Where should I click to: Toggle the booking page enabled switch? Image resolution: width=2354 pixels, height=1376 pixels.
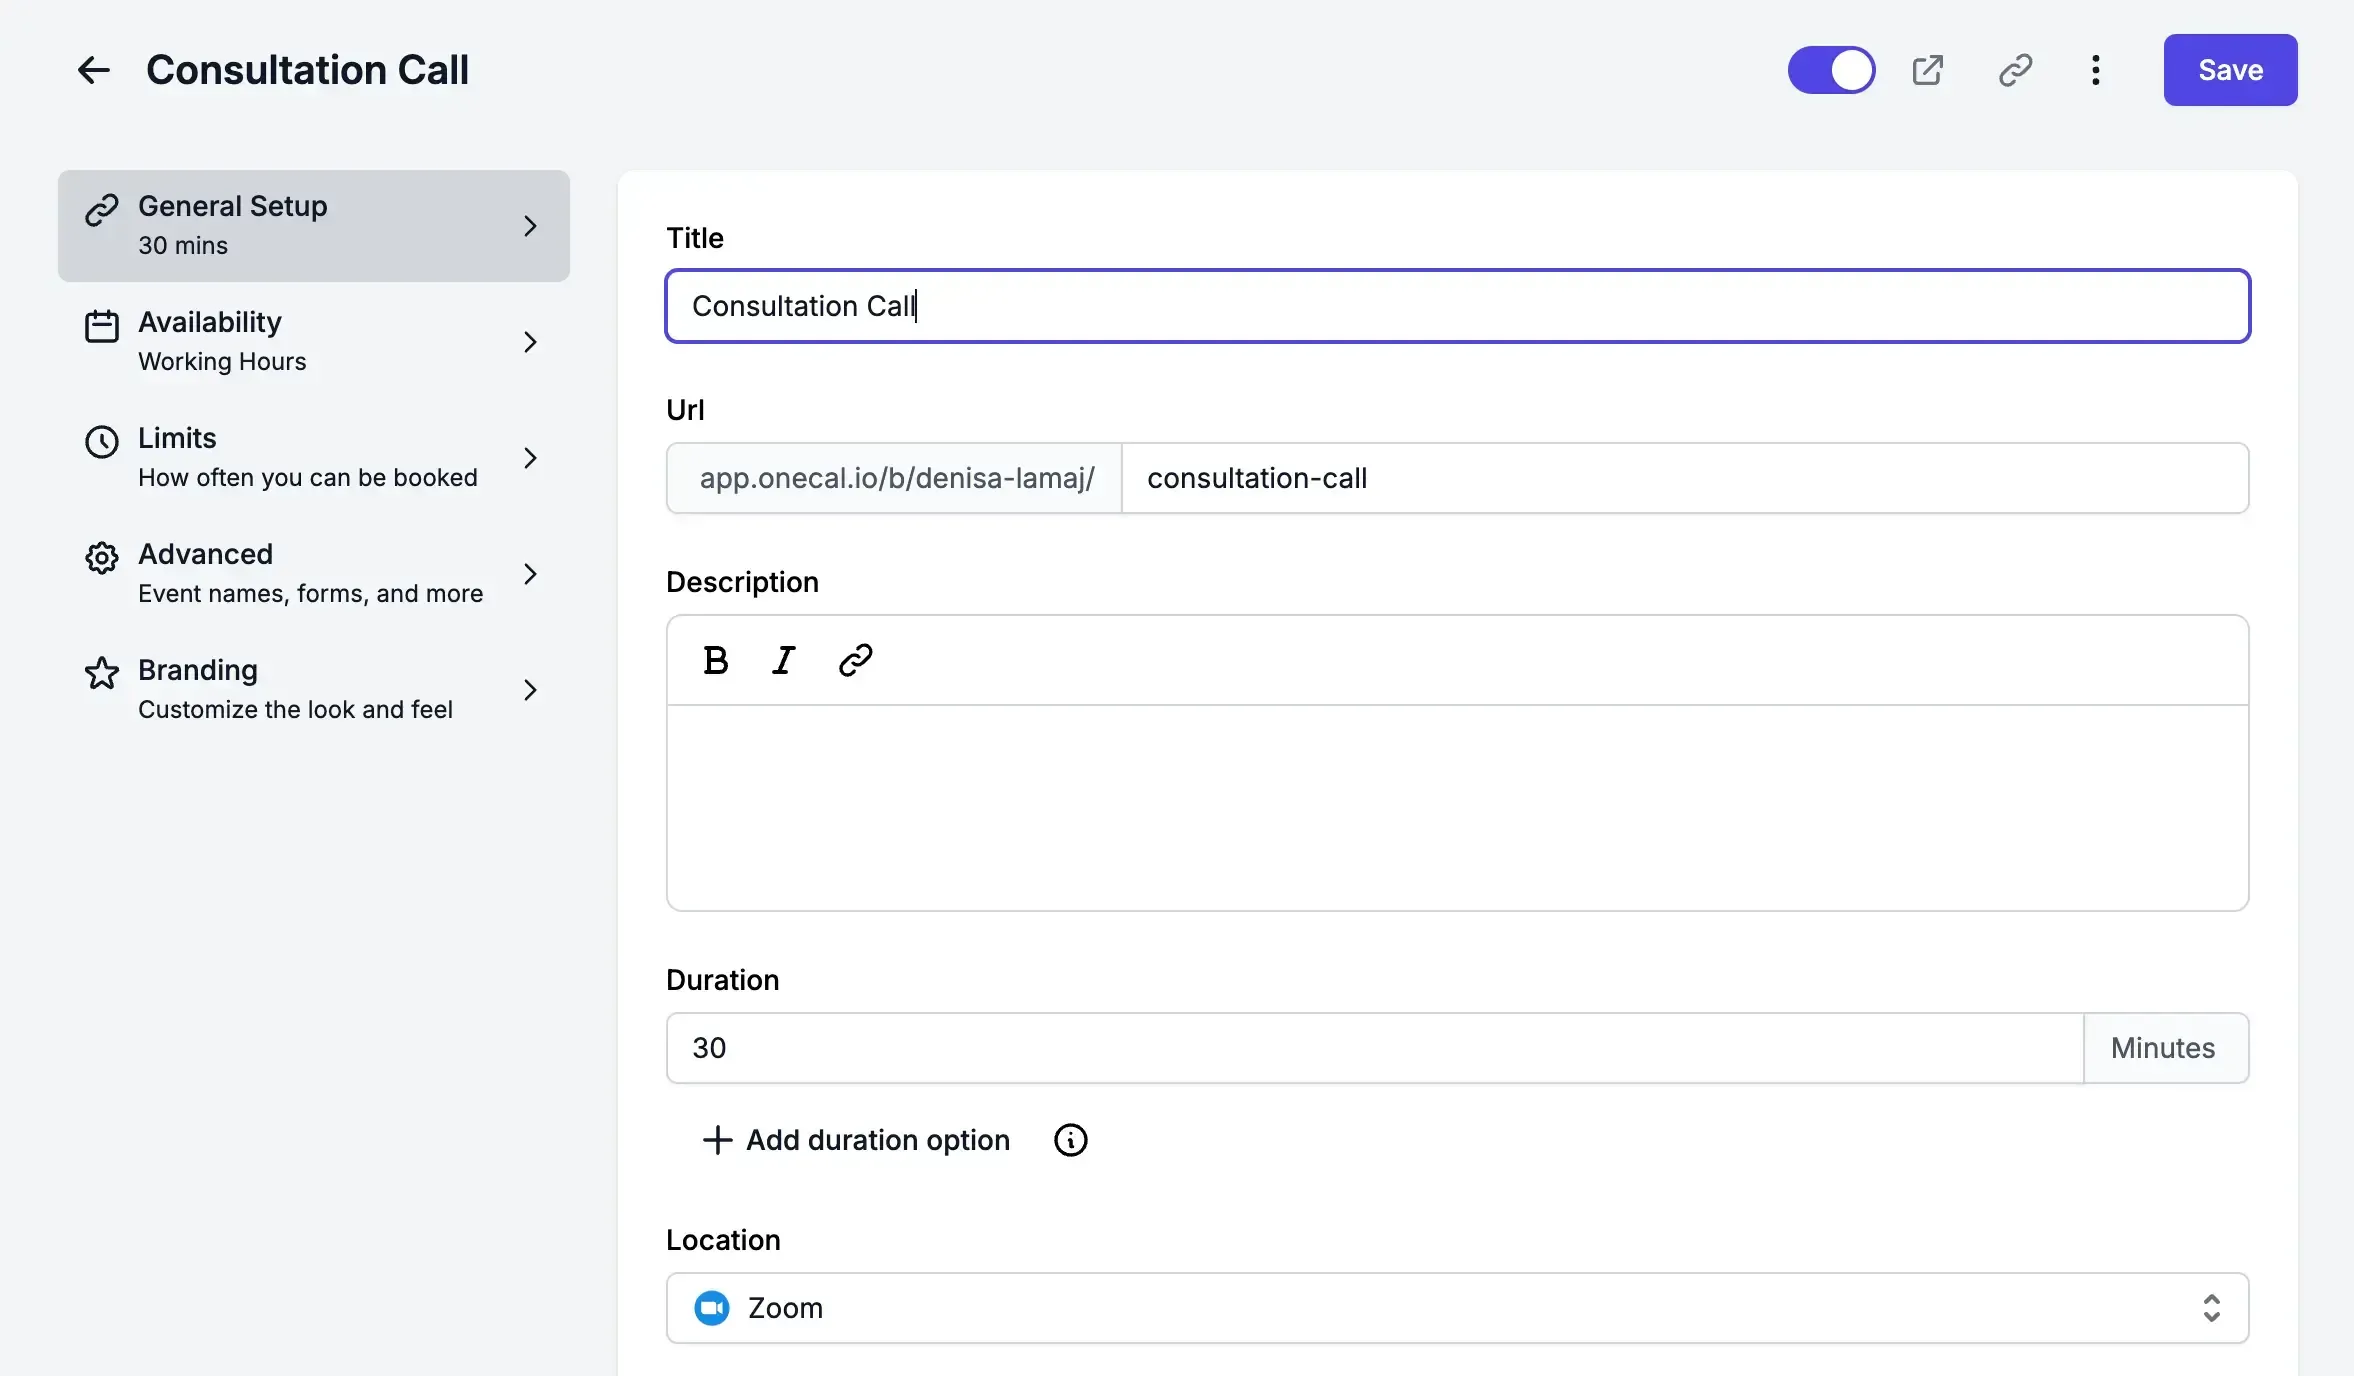point(1831,70)
